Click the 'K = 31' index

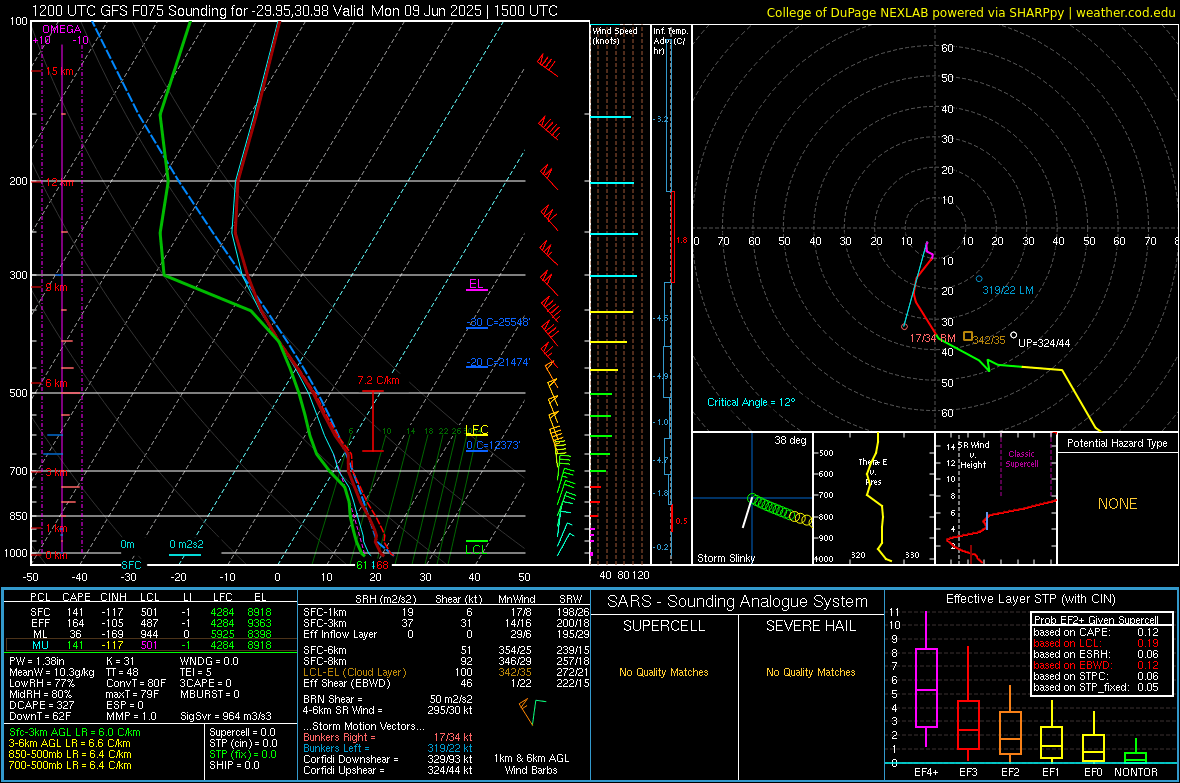coord(120,661)
